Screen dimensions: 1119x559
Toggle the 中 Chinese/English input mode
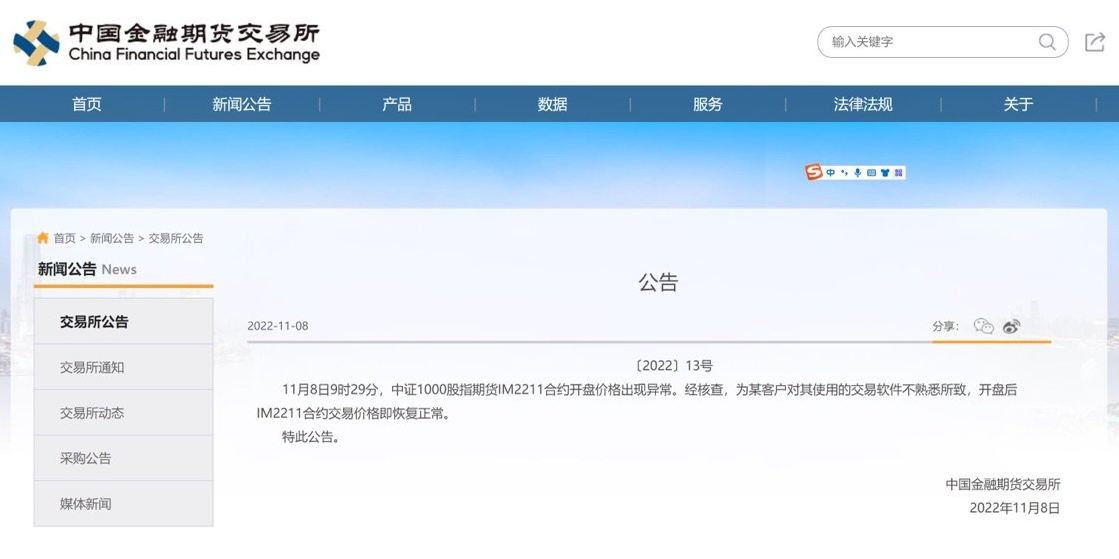[831, 173]
